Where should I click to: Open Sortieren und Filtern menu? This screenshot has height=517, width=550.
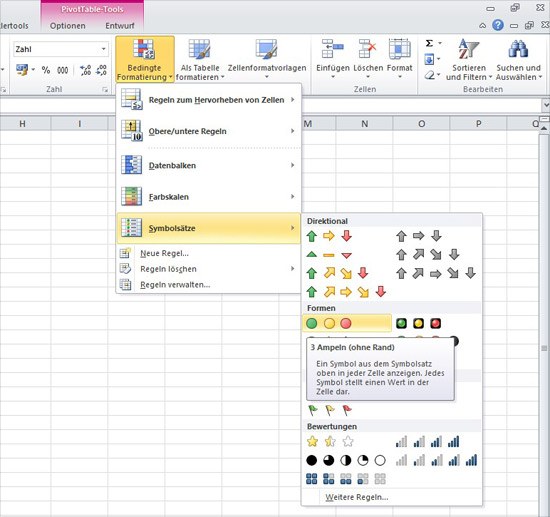(x=469, y=59)
